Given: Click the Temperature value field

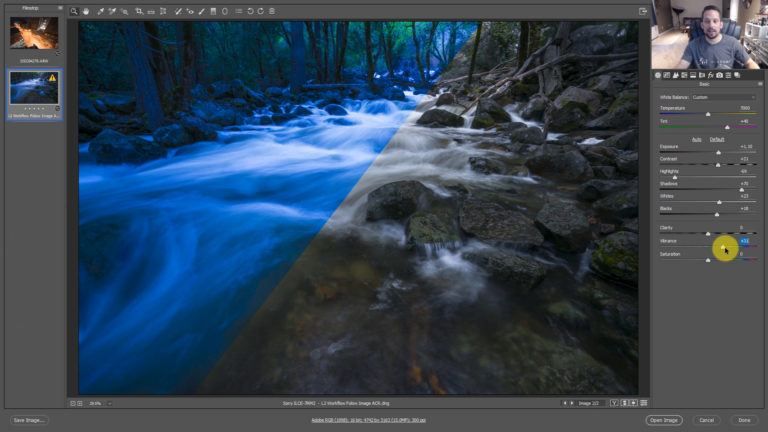Looking at the screenshot, I should pyautogui.click(x=745, y=108).
